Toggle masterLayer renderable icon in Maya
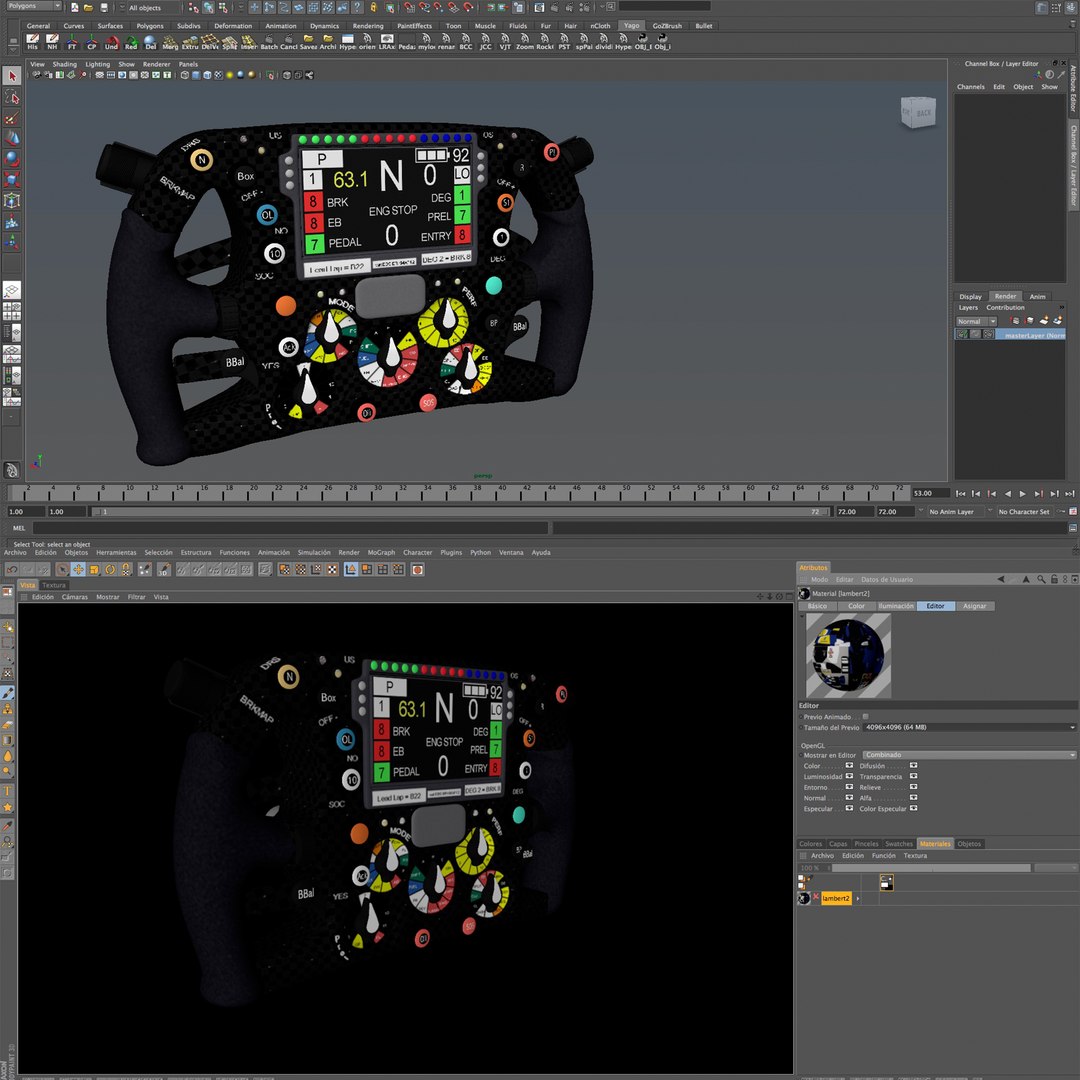Screen dimensions: 1080x1080 click(962, 334)
